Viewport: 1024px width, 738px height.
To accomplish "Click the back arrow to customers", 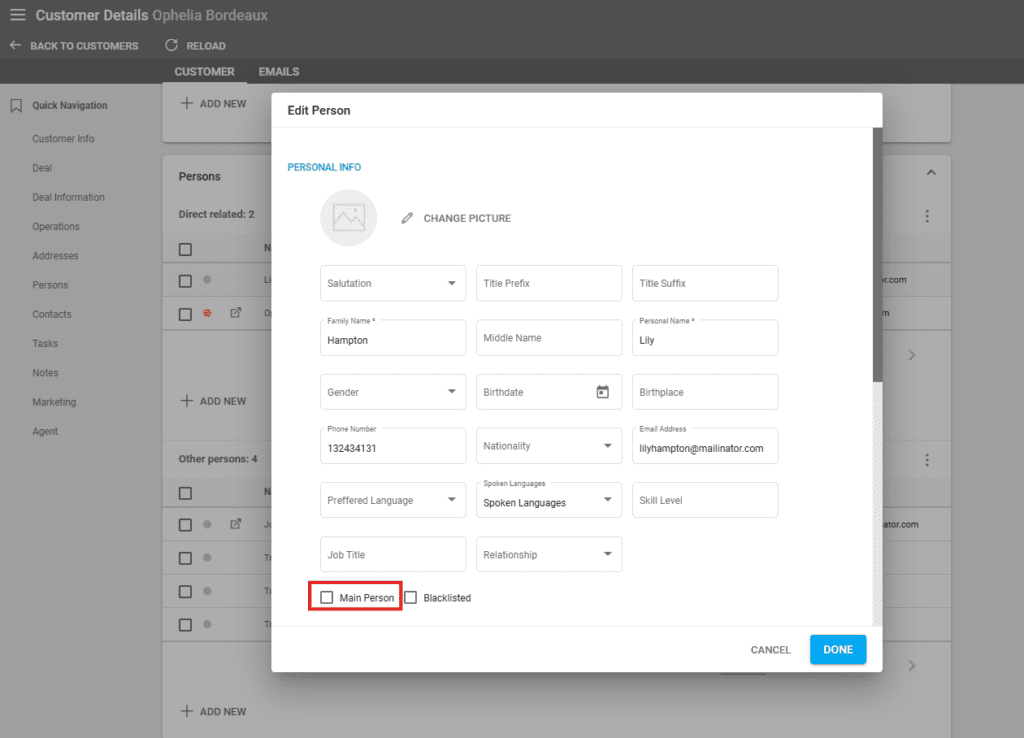I will [x=15, y=45].
